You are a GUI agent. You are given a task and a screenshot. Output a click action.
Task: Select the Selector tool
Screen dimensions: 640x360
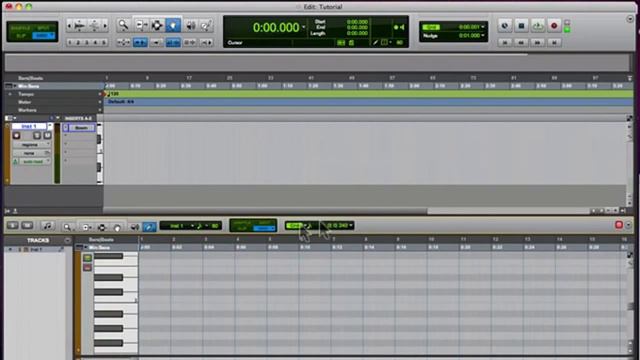point(157,25)
